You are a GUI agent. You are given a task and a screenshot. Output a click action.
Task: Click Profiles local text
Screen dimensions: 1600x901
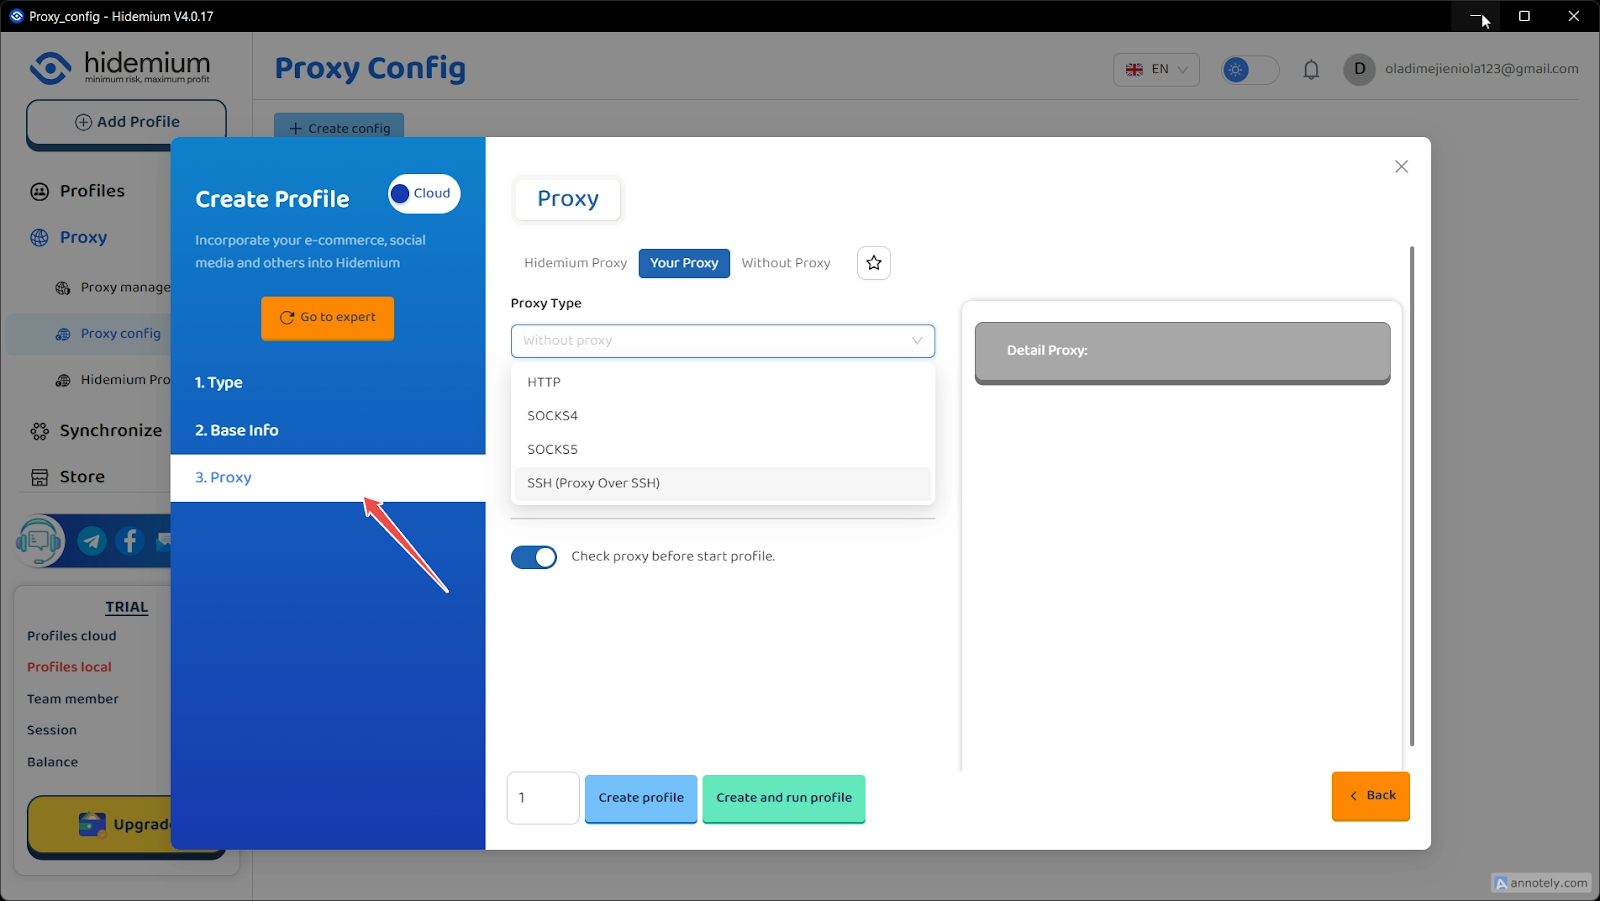pyautogui.click(x=69, y=667)
